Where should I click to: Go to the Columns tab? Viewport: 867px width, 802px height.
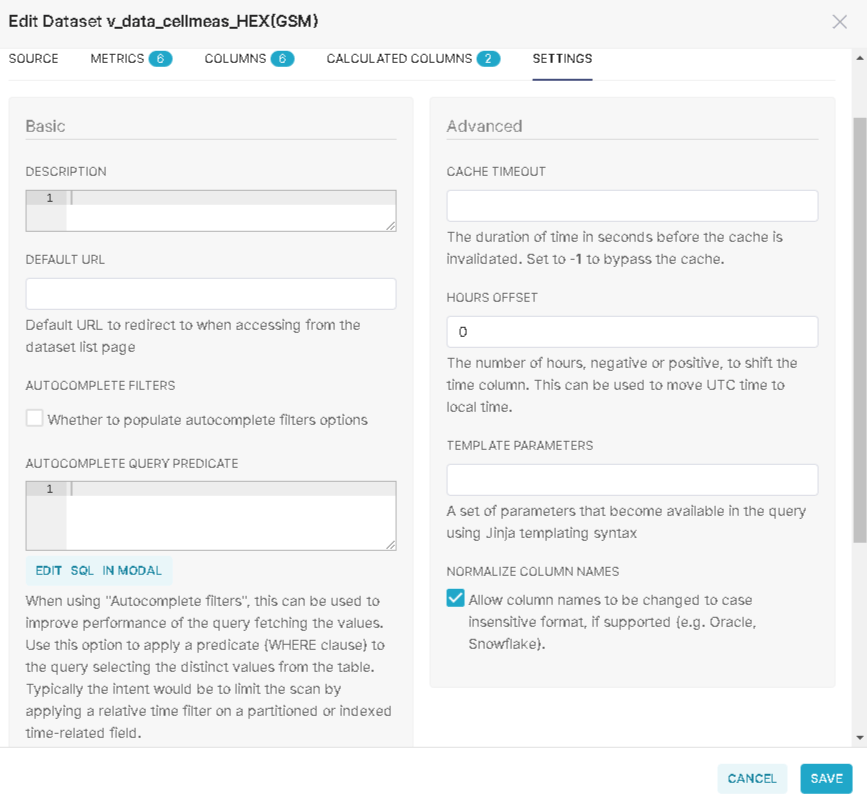click(x=248, y=59)
